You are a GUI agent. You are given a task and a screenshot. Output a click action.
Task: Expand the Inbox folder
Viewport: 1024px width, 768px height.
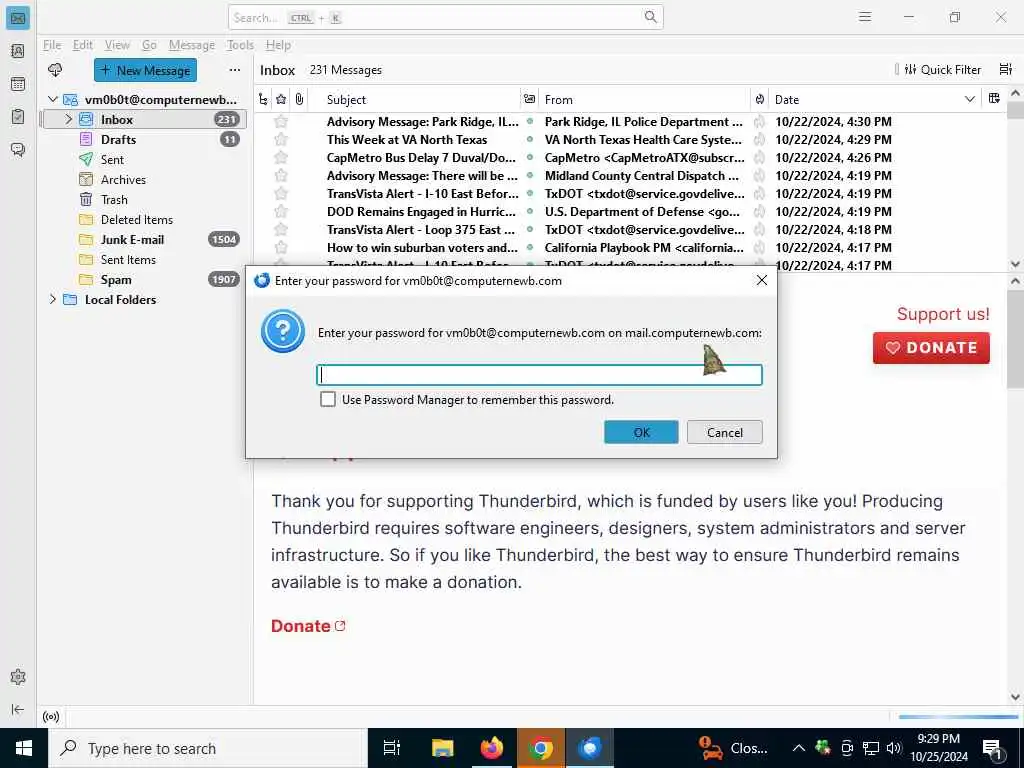[x=69, y=120]
